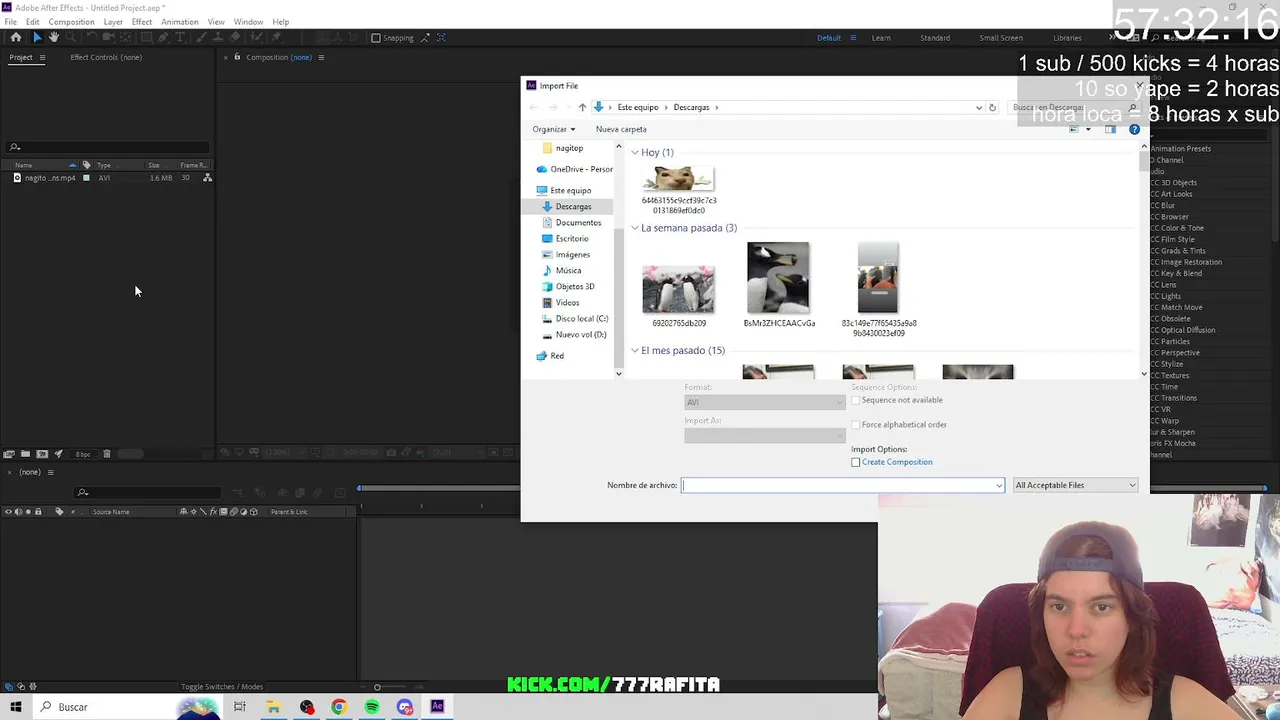Click the Nueva carpeta button
Viewport: 1280px width, 720px height.
click(621, 129)
